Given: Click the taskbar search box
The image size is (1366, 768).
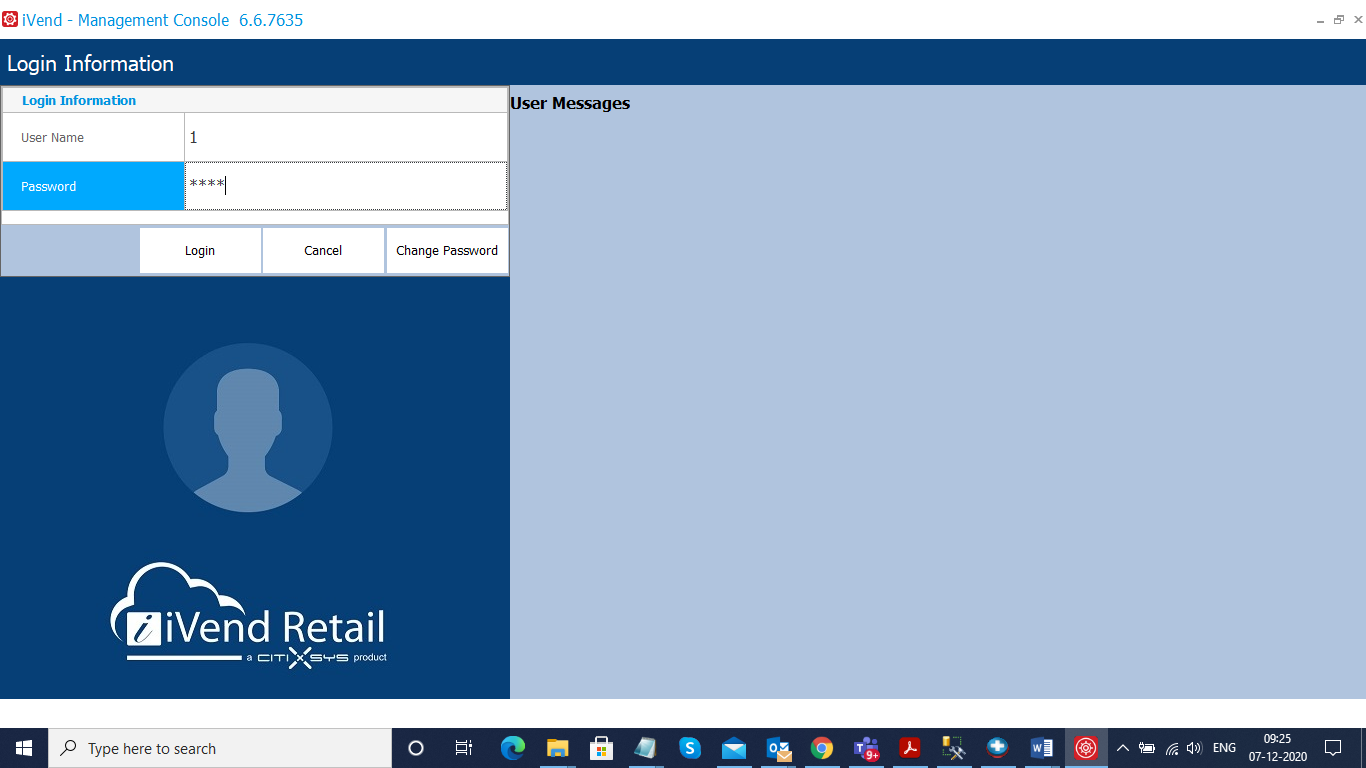Looking at the screenshot, I should [220, 748].
